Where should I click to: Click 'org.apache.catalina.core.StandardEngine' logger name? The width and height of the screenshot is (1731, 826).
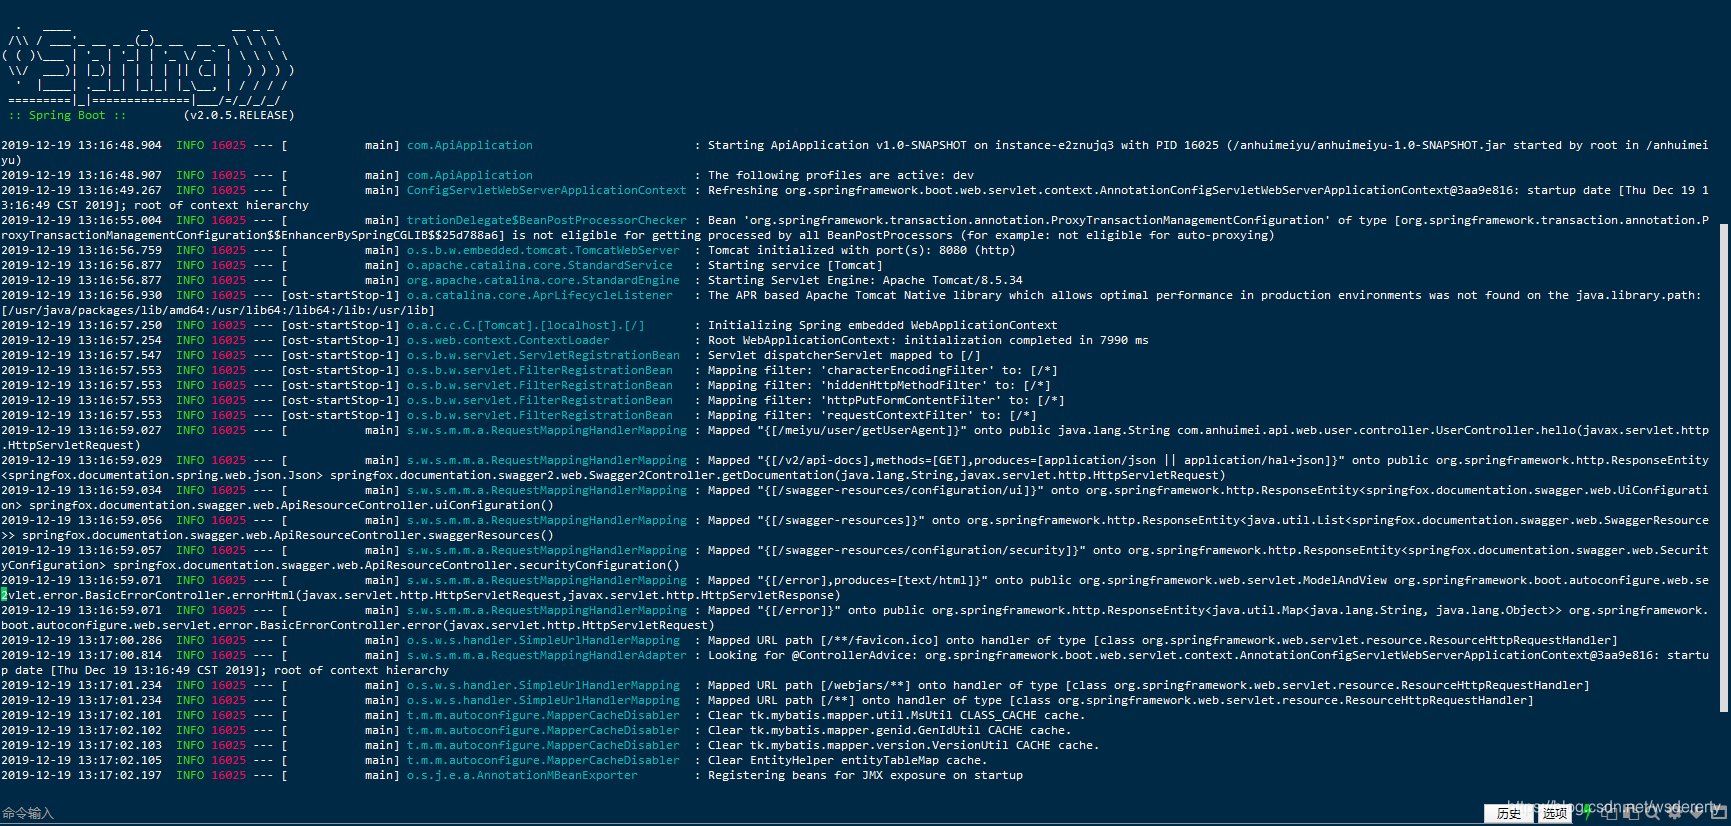point(543,280)
